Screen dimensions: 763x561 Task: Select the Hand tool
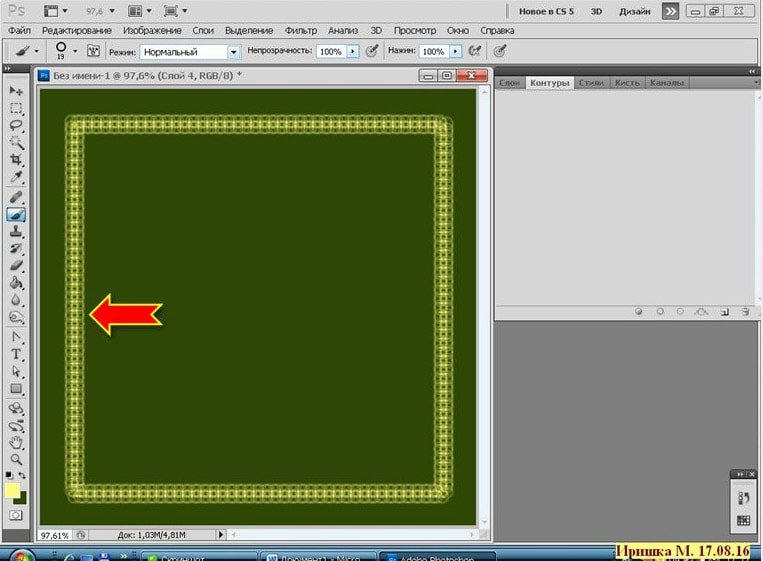(16, 442)
